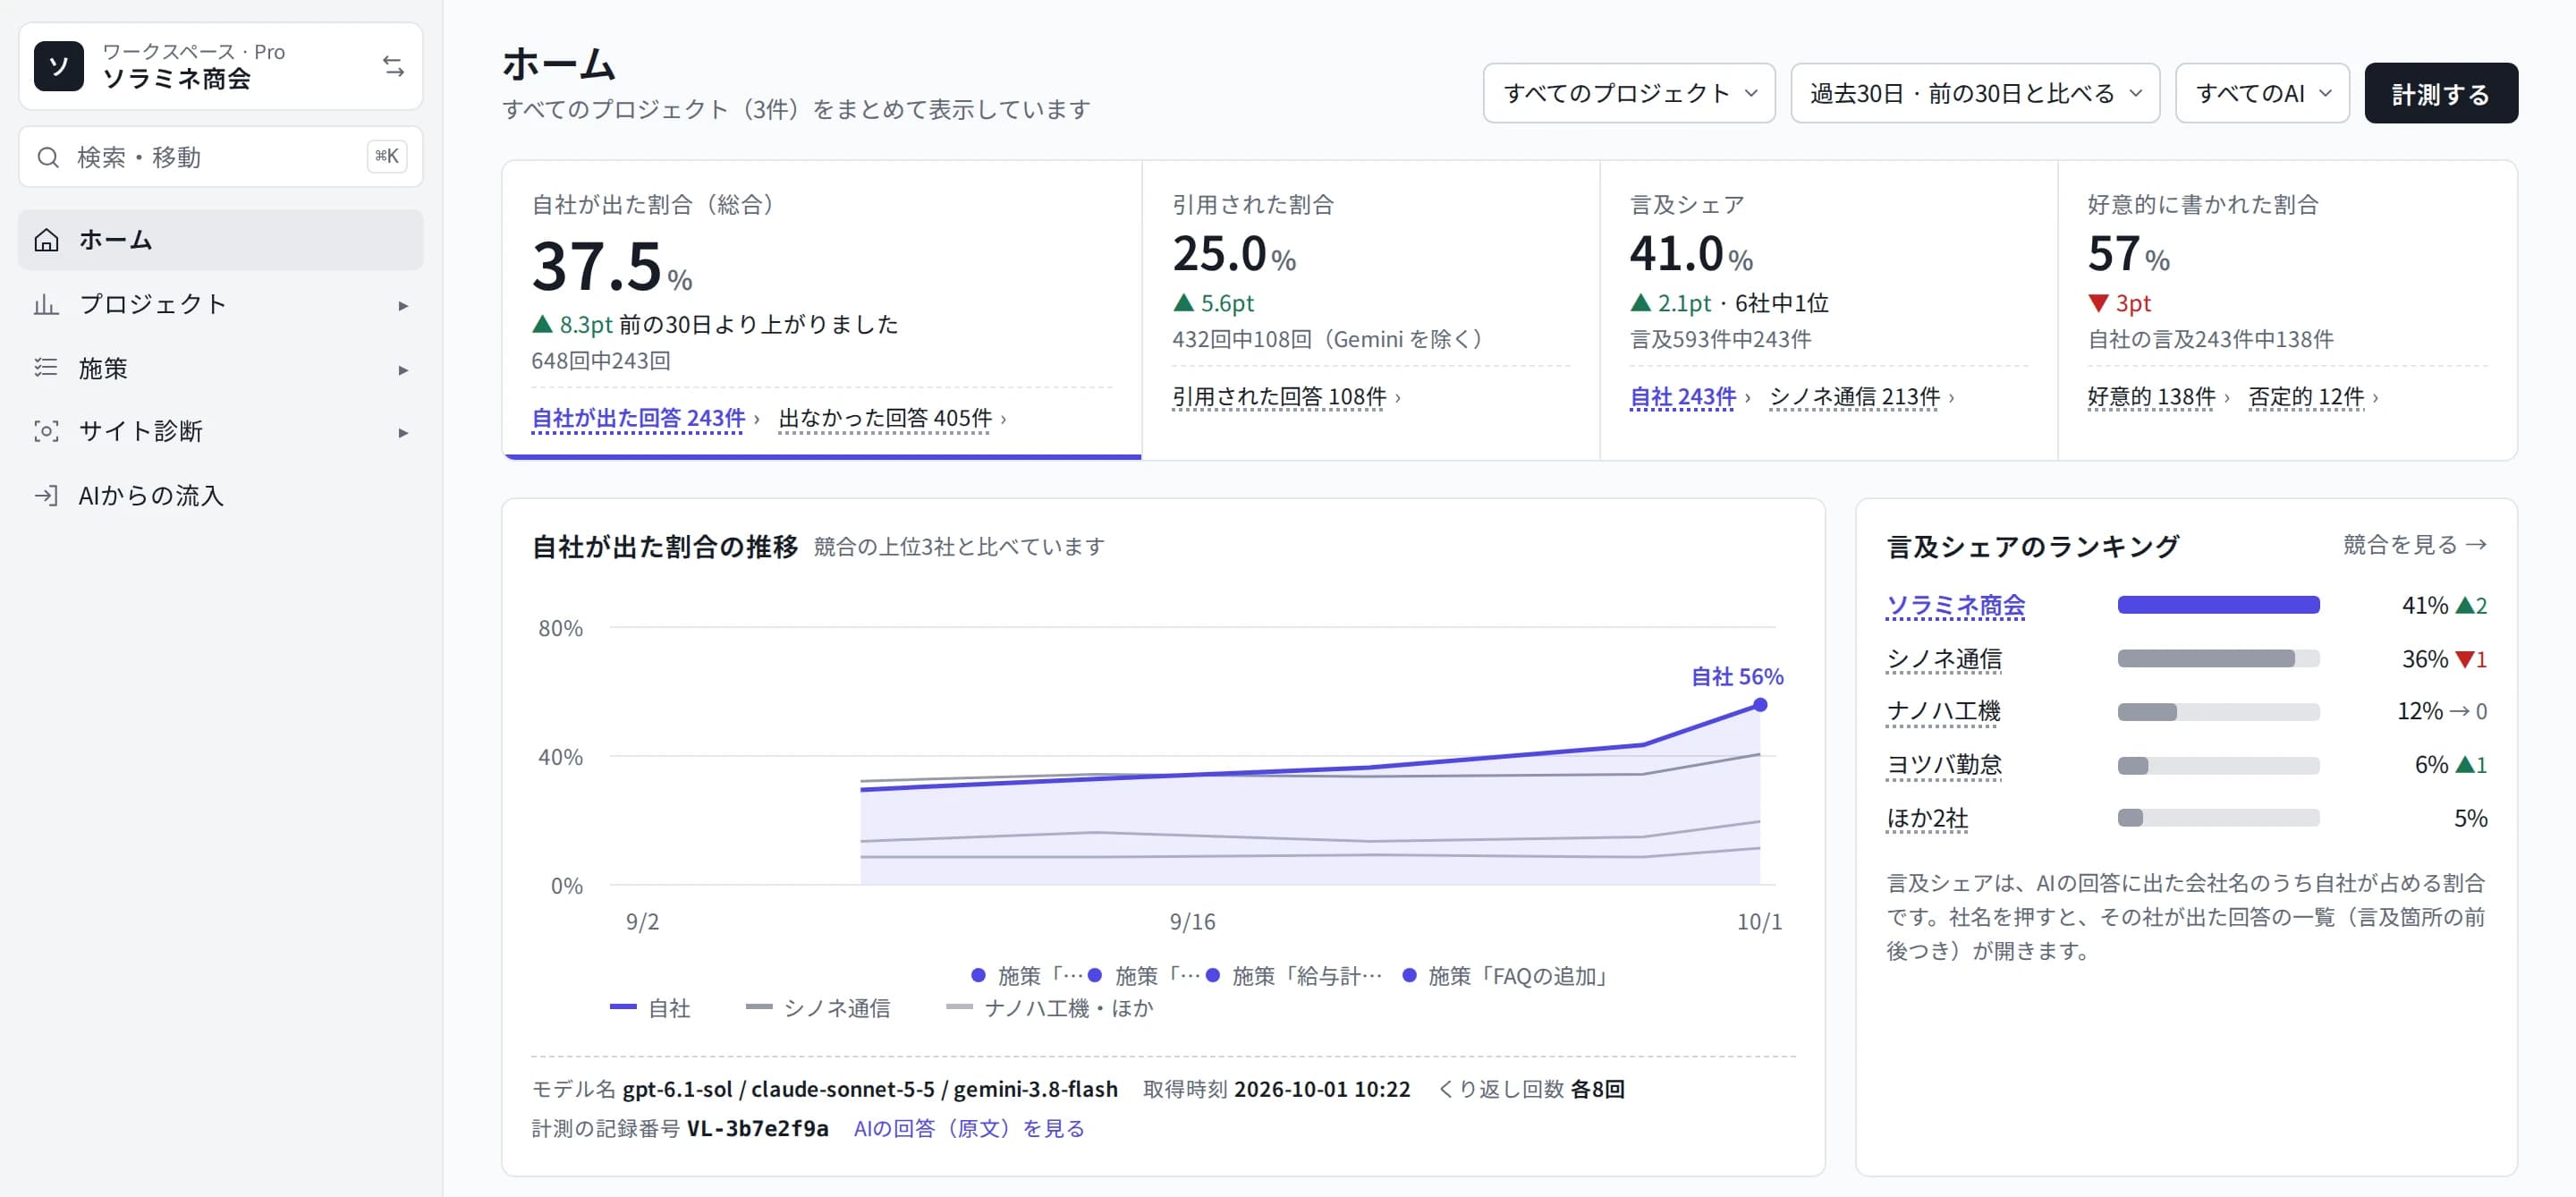
Task: Select the 自社が出た割合（総合） metric card
Action: pyautogui.click(x=821, y=310)
